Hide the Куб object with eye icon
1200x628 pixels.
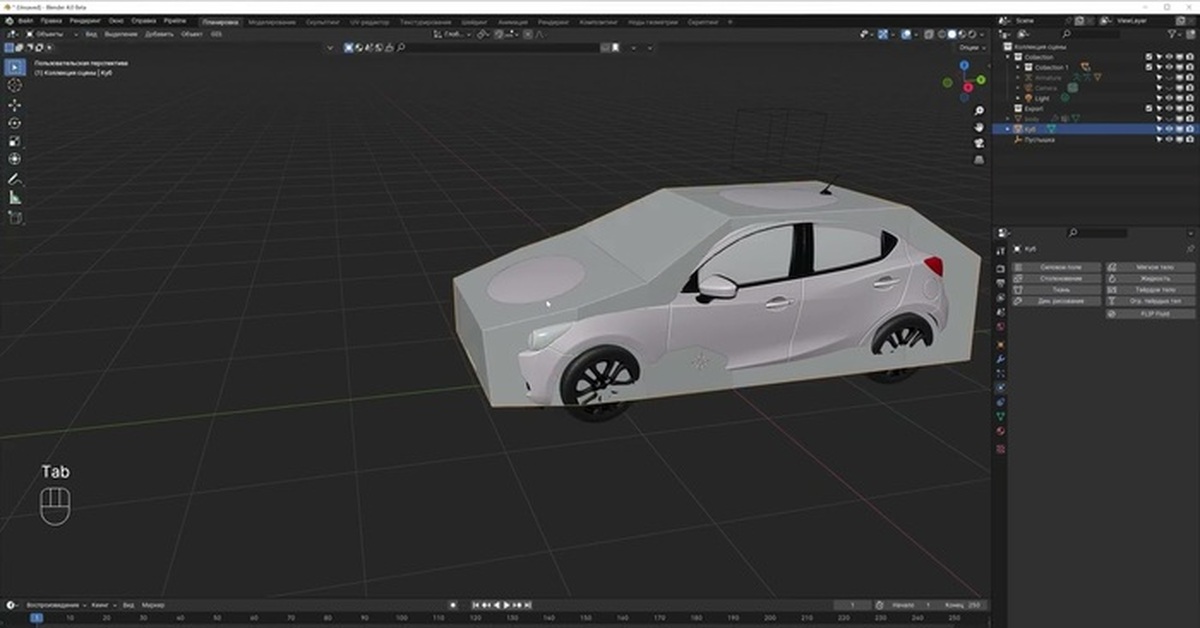tap(1168, 129)
